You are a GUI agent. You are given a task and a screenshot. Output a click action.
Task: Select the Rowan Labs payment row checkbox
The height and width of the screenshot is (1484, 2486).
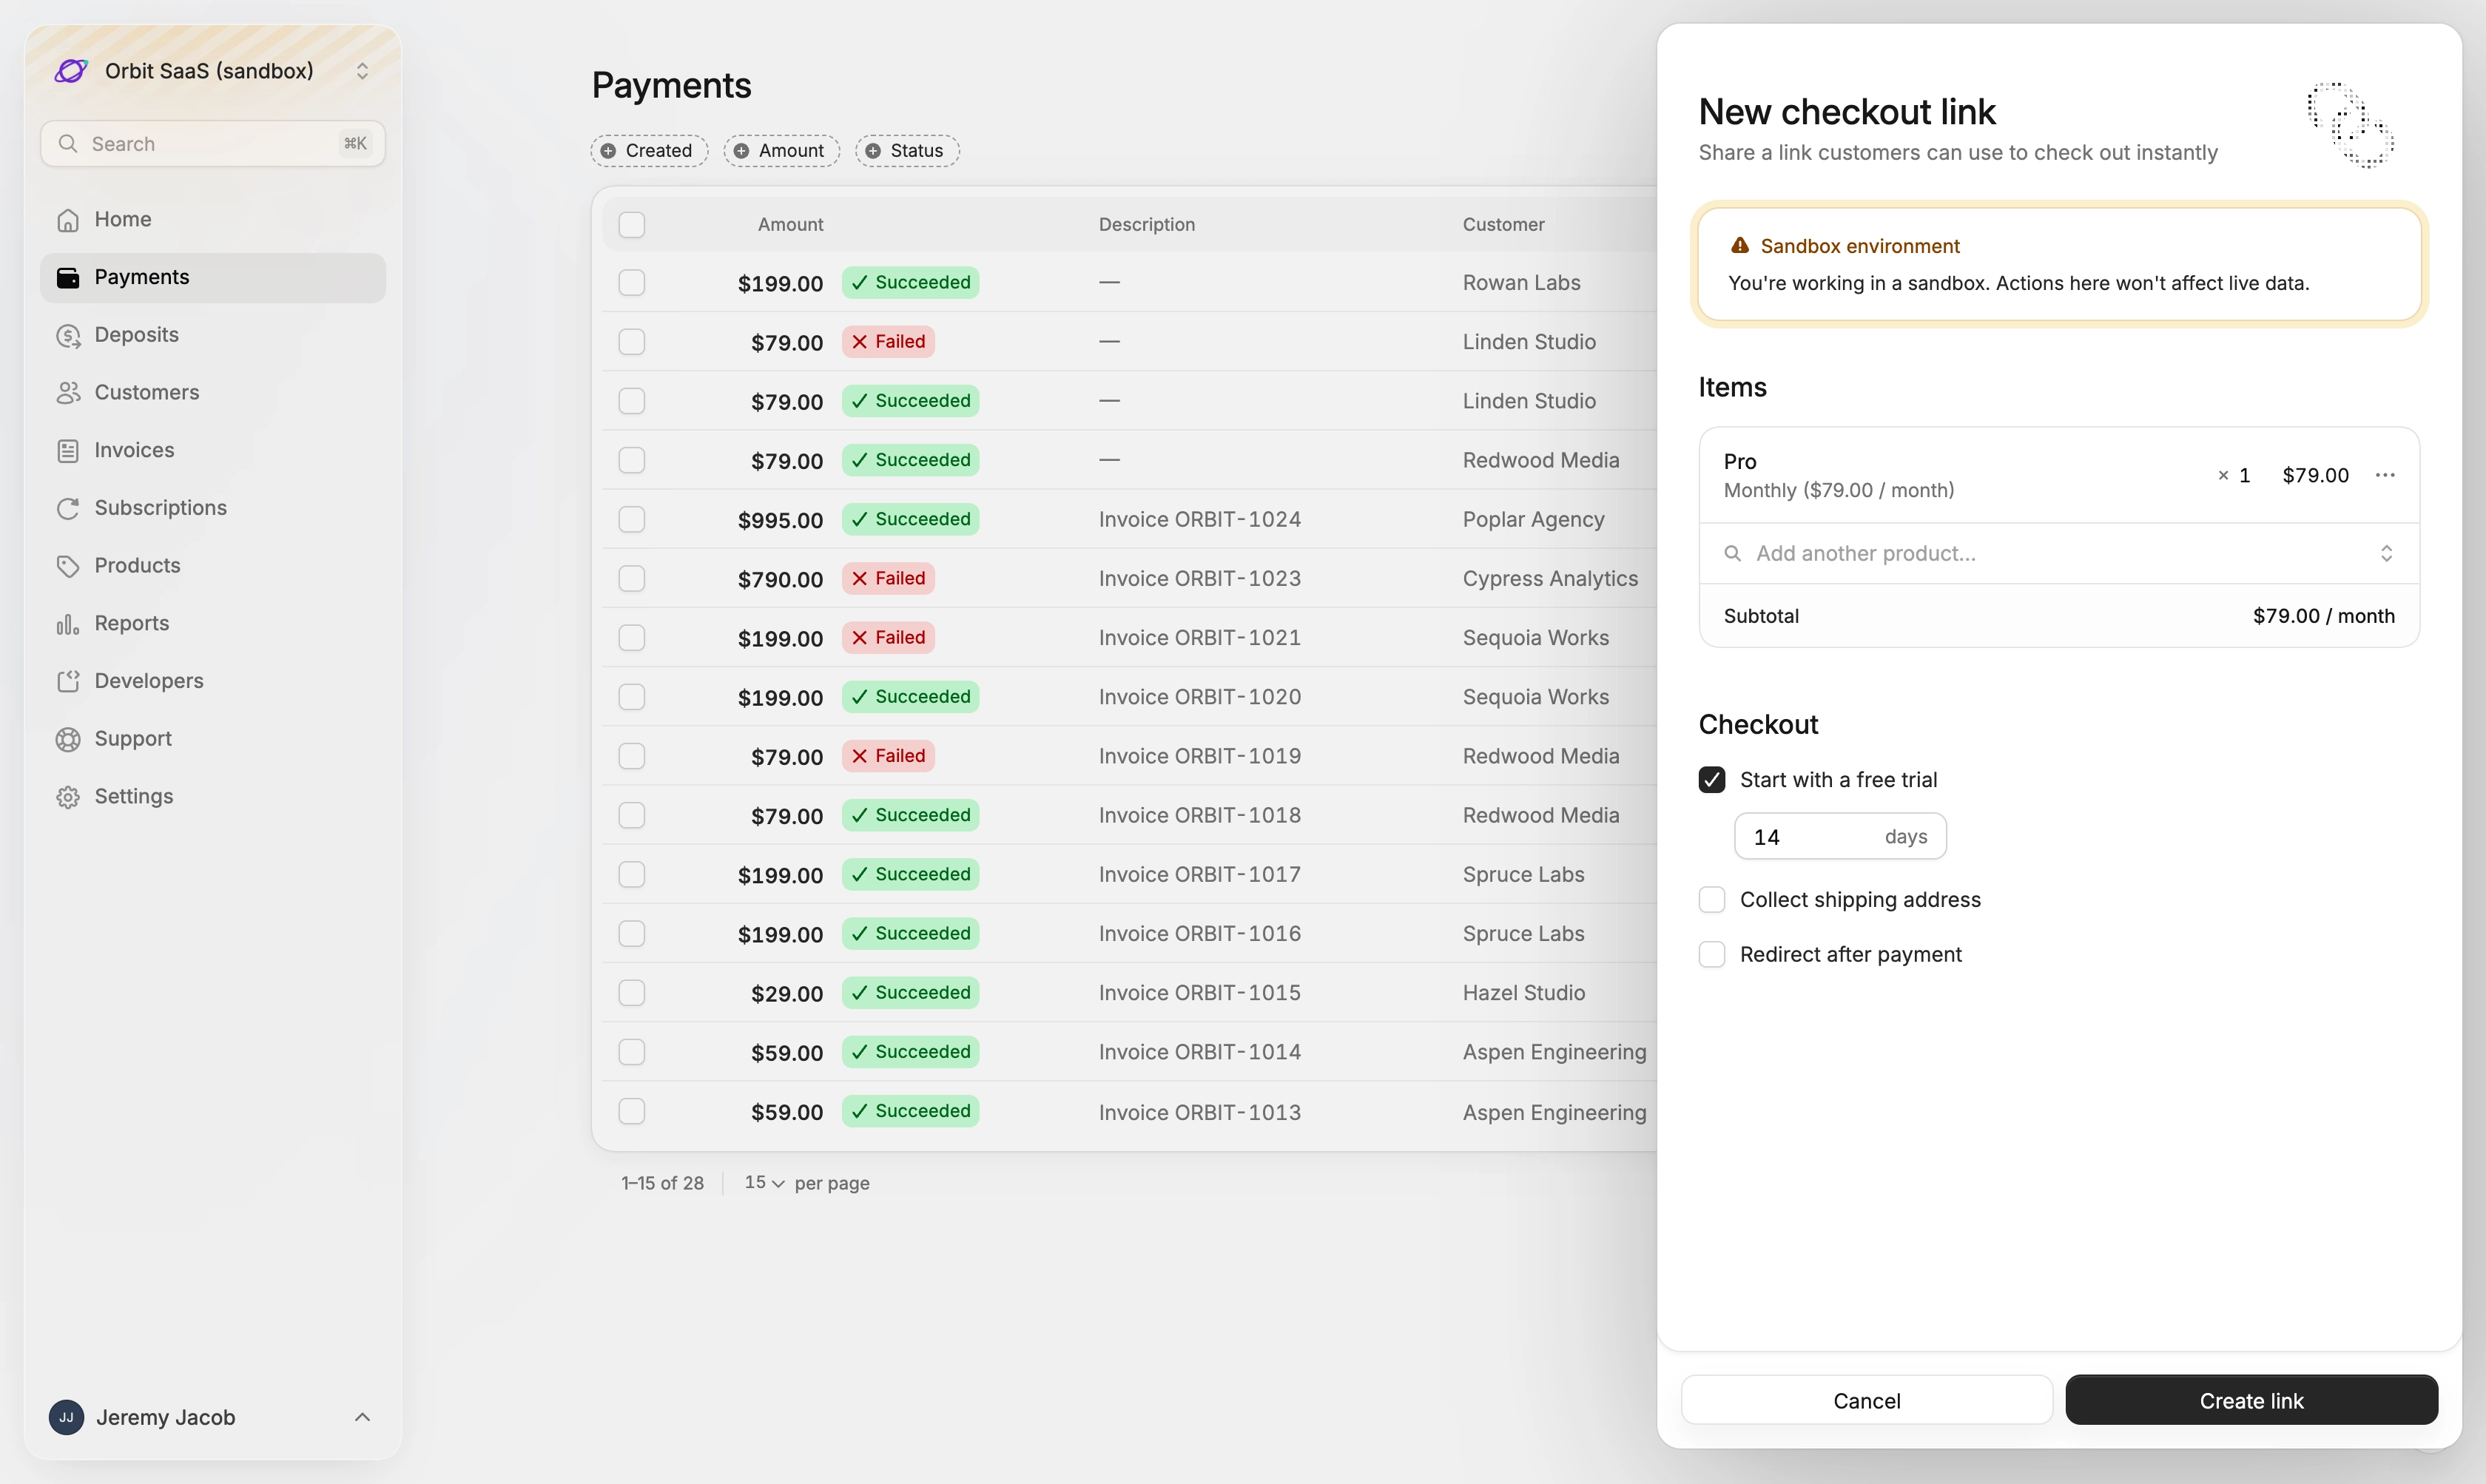pos(632,283)
